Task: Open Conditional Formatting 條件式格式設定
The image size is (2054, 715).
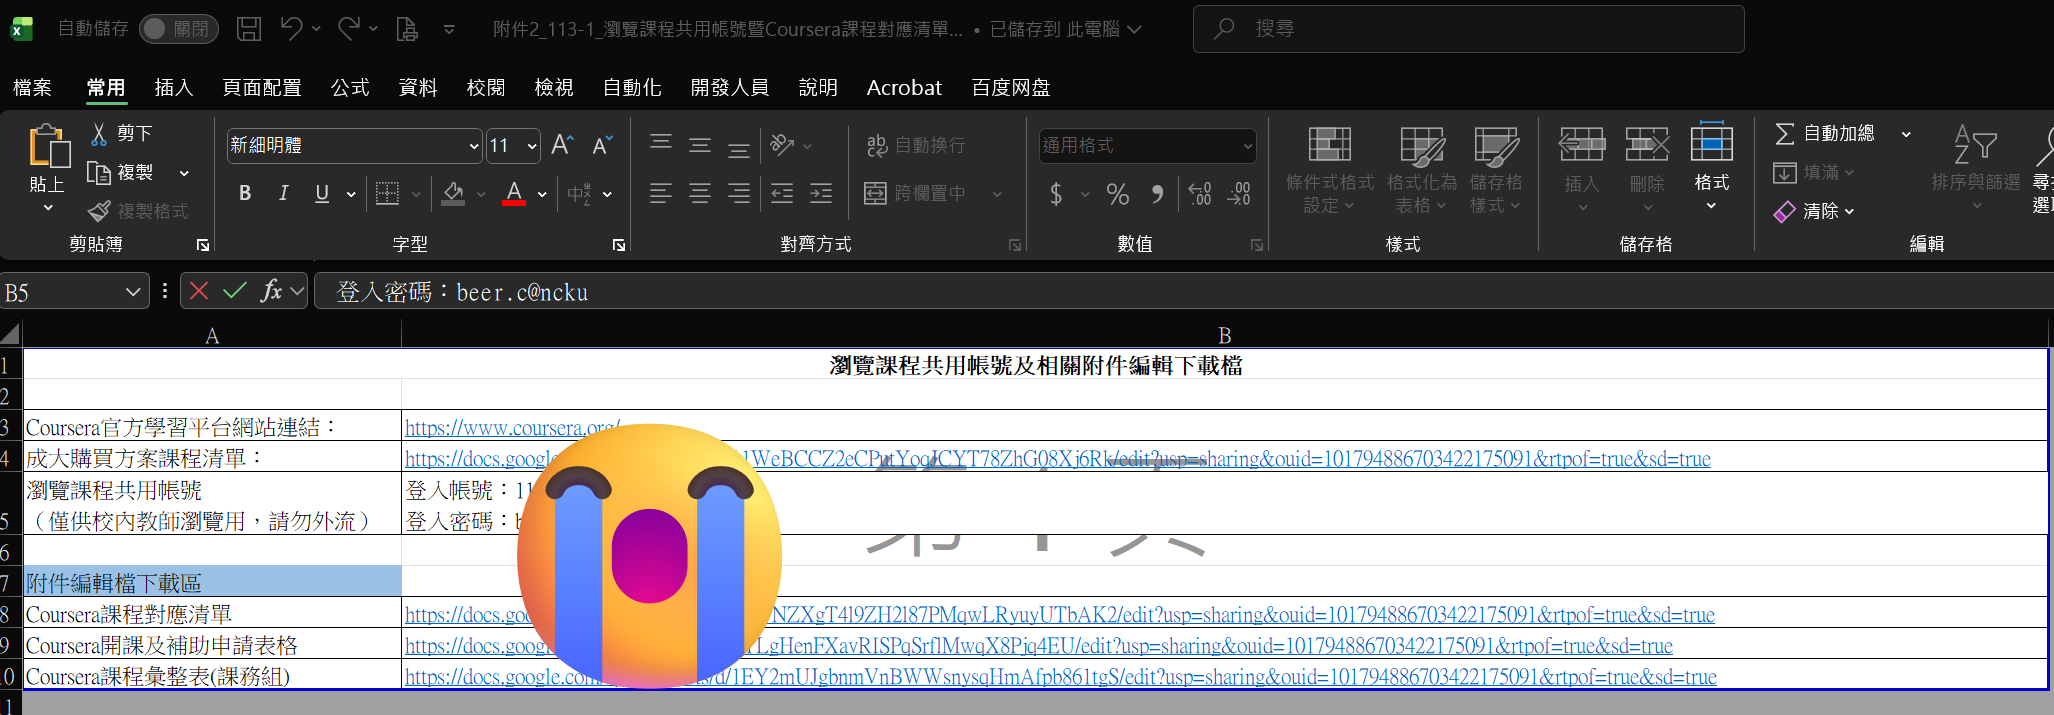Action: (1330, 169)
